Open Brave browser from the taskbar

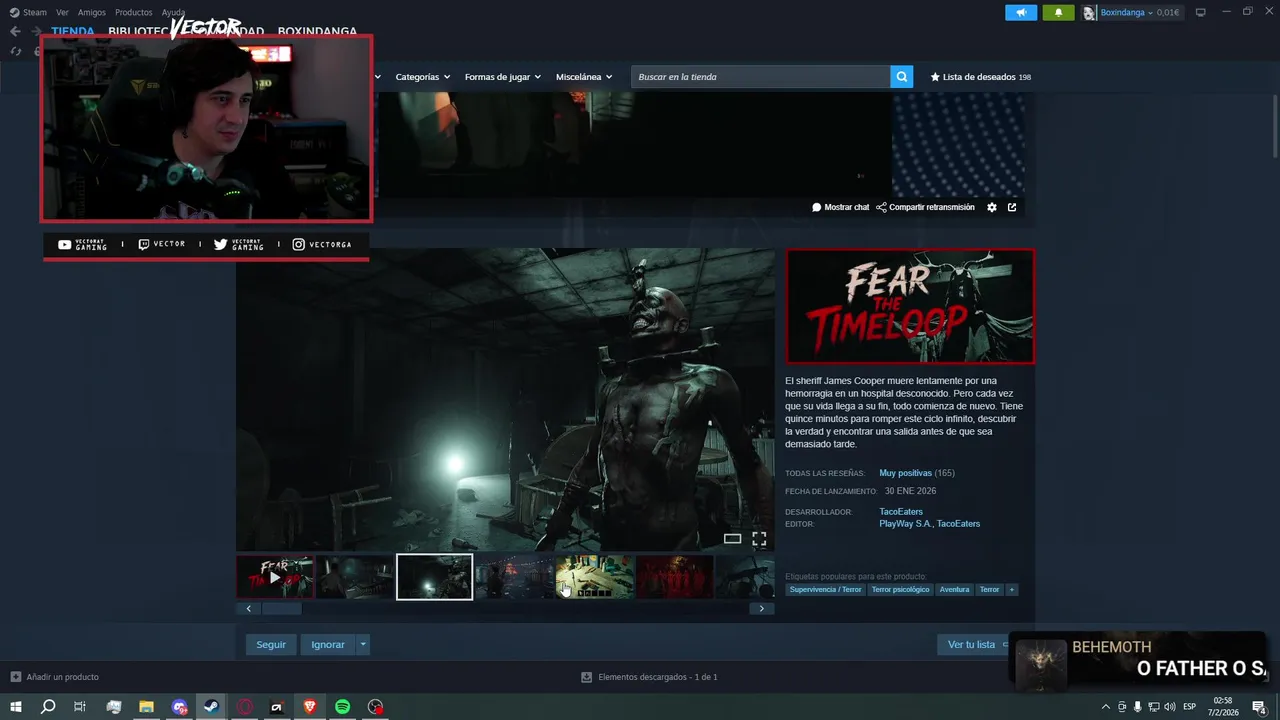coord(309,707)
